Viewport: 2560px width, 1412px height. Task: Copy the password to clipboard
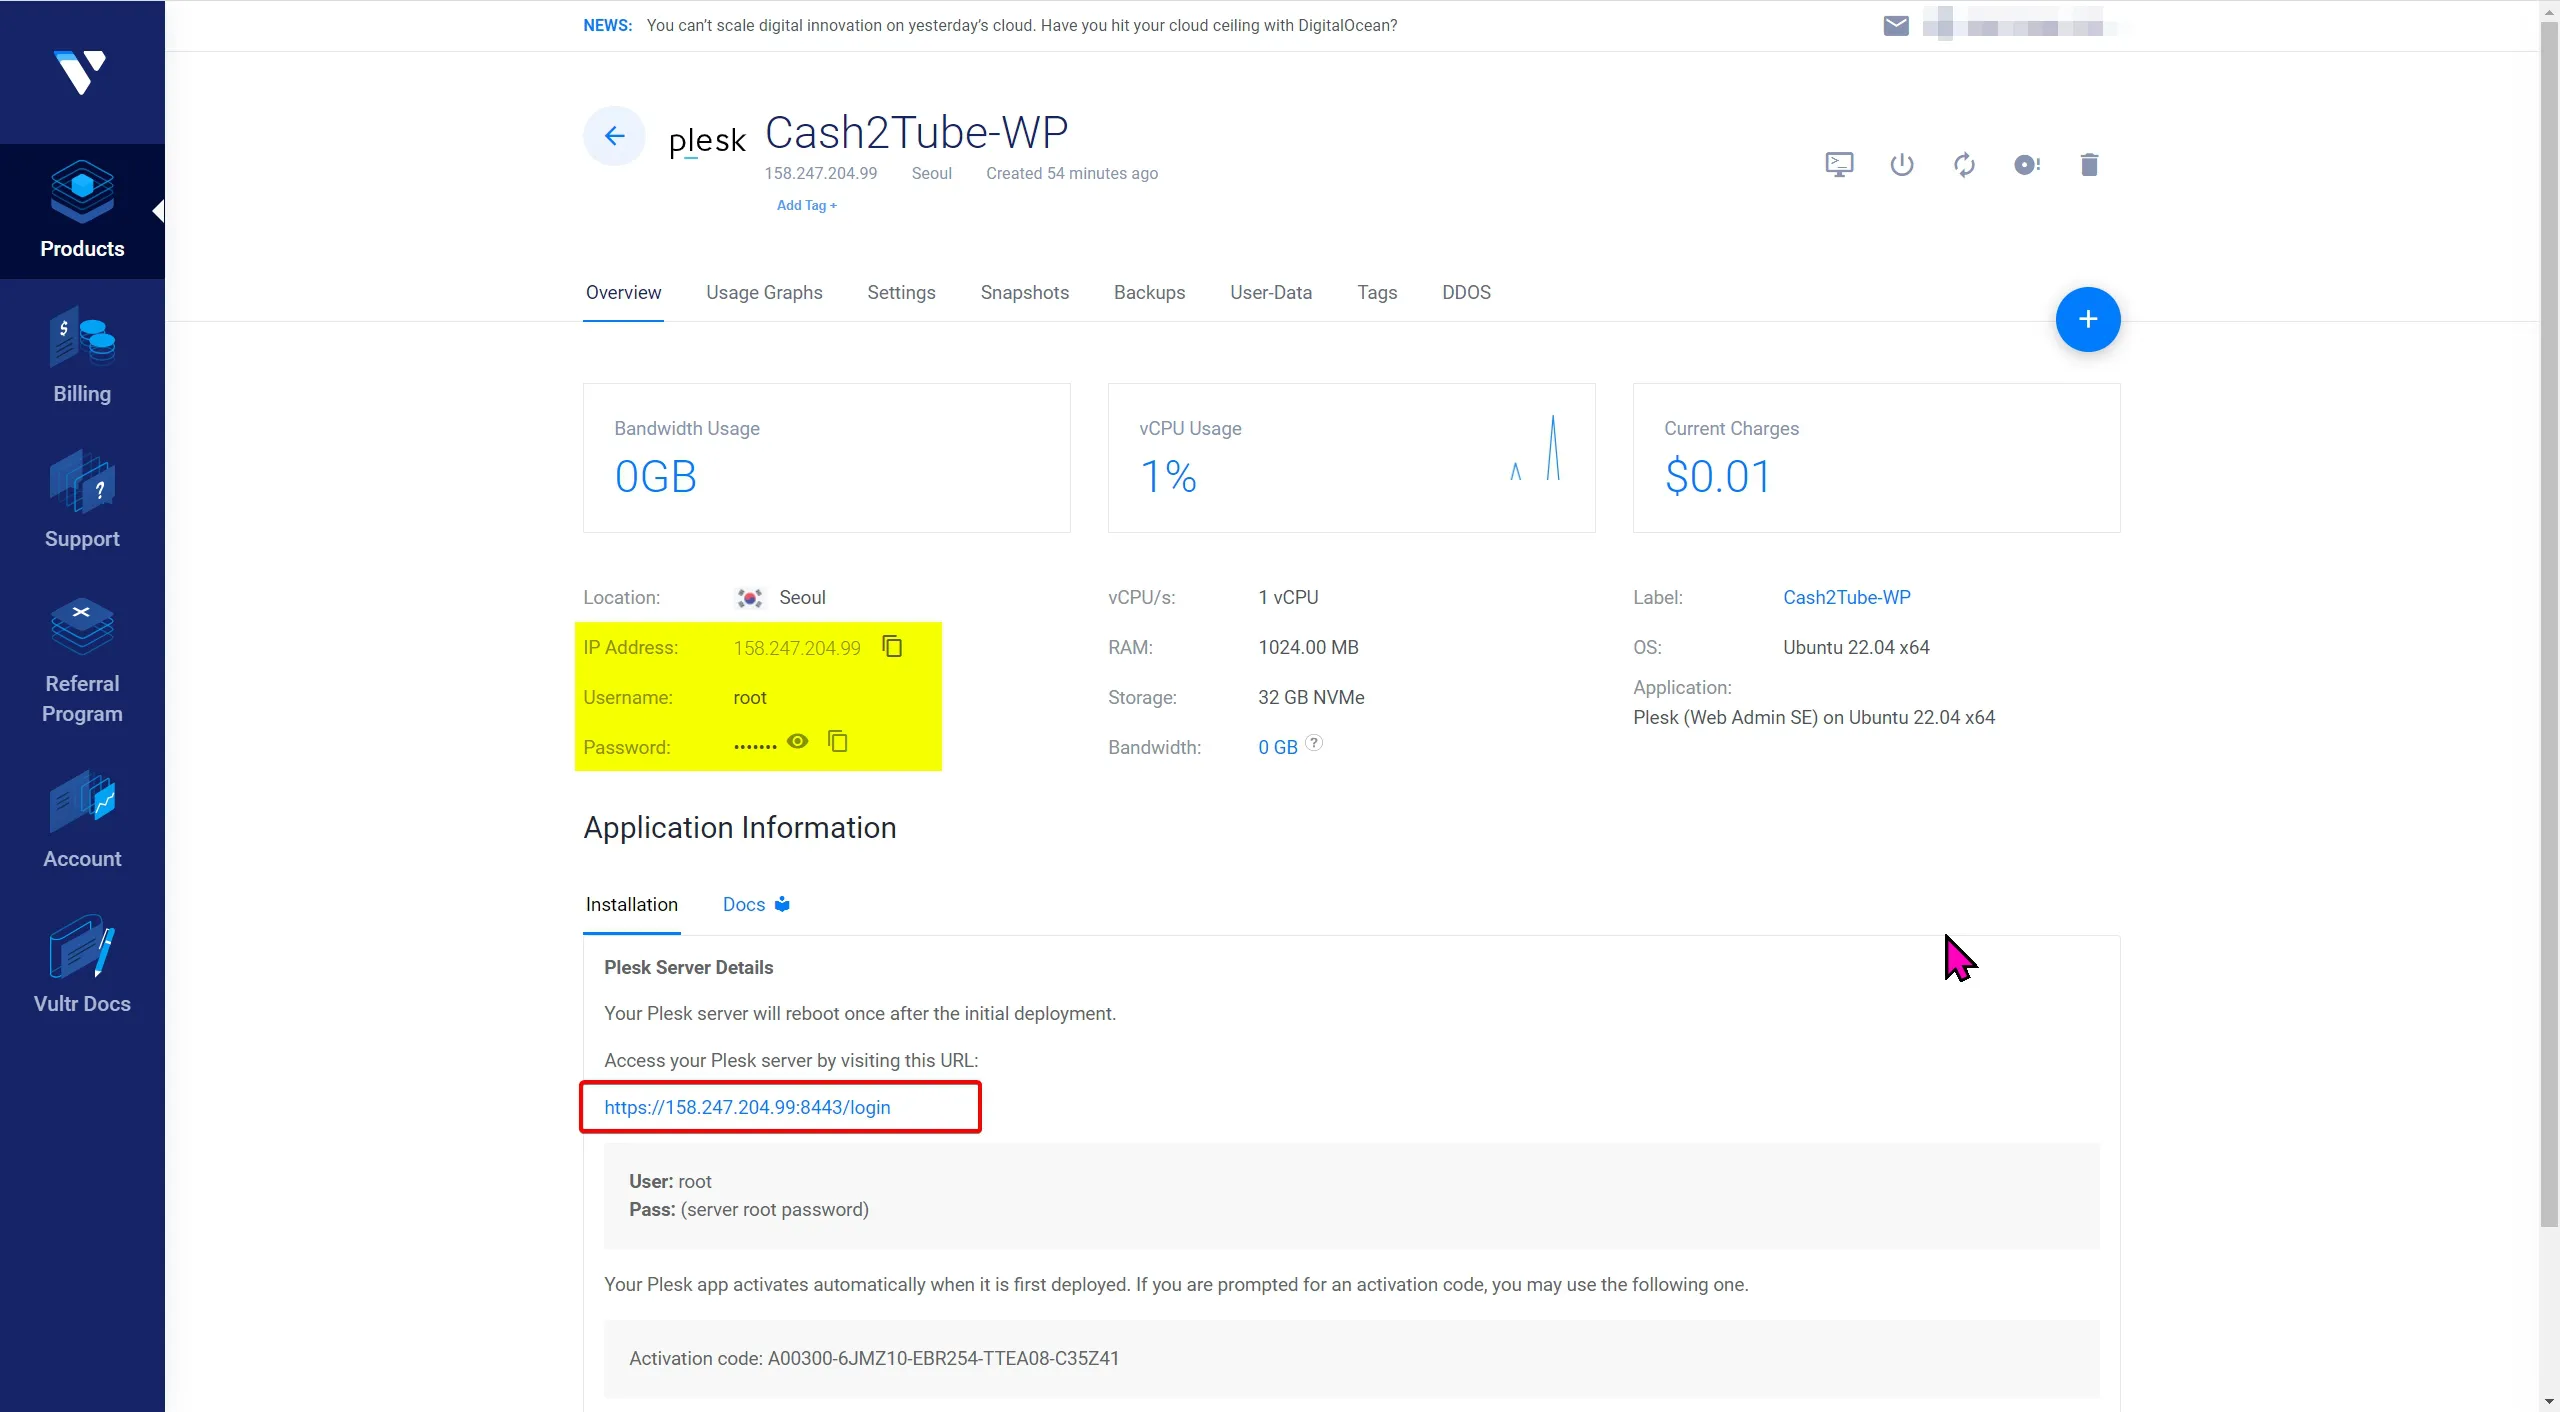click(838, 741)
